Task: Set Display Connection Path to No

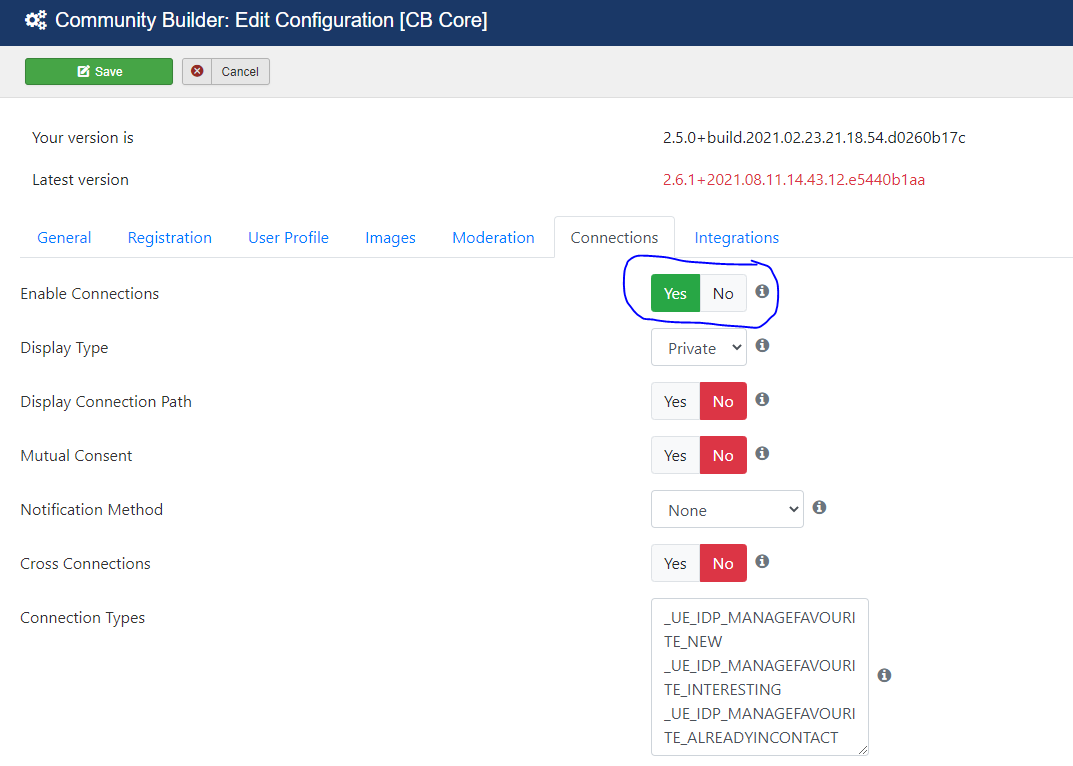Action: [723, 401]
